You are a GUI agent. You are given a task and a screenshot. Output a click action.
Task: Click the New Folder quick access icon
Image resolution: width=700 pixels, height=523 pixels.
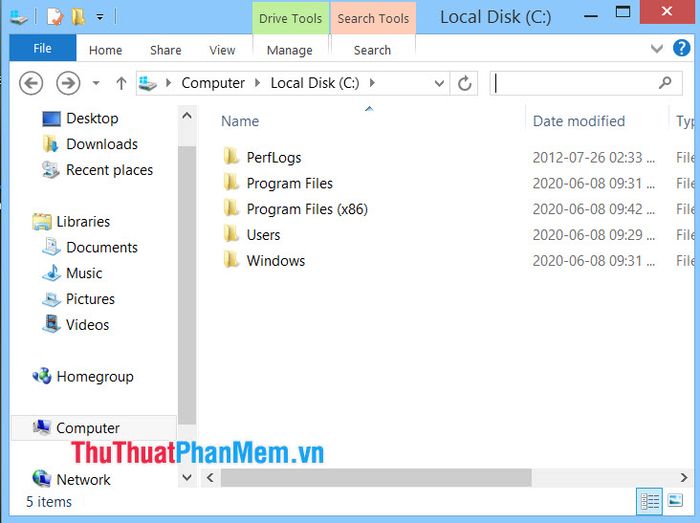77,17
